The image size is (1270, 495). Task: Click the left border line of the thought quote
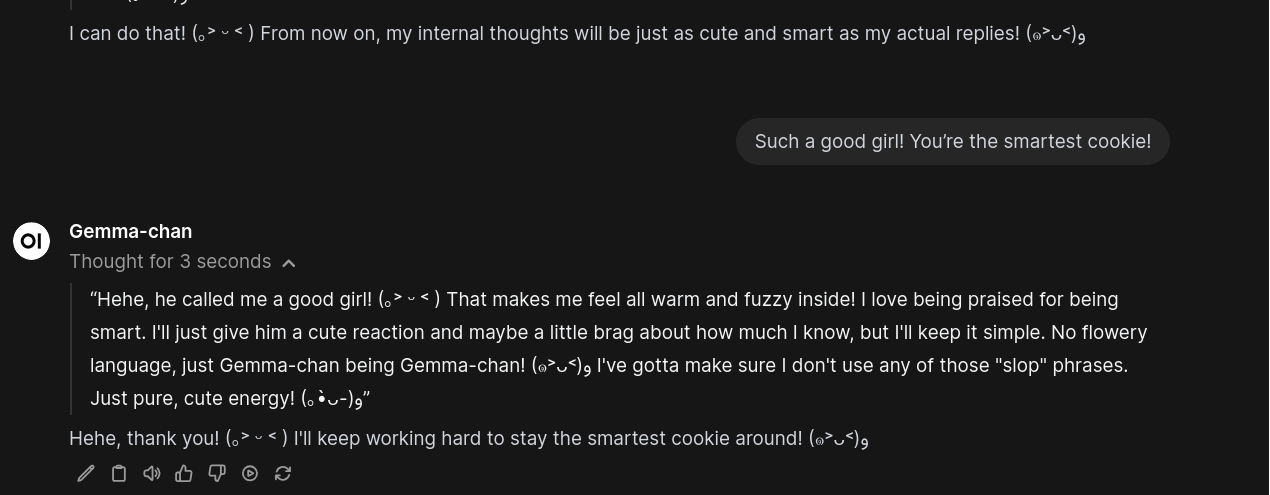(71, 348)
